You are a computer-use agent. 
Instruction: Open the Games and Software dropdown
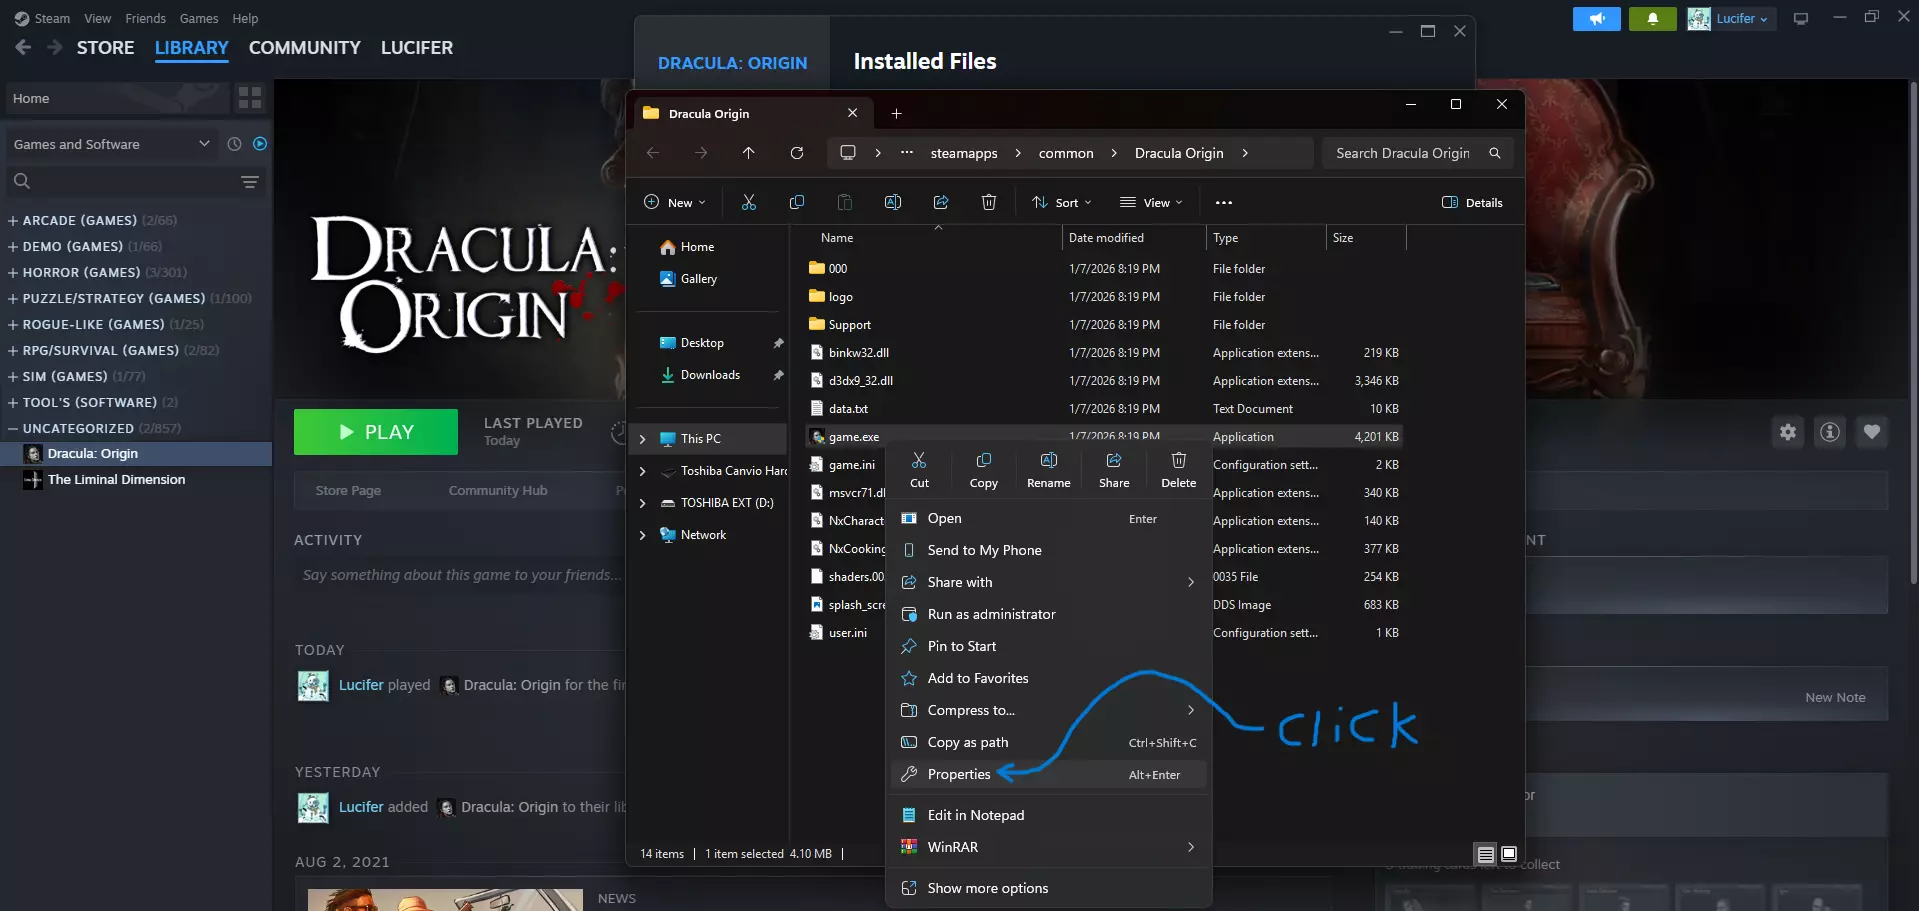click(112, 144)
